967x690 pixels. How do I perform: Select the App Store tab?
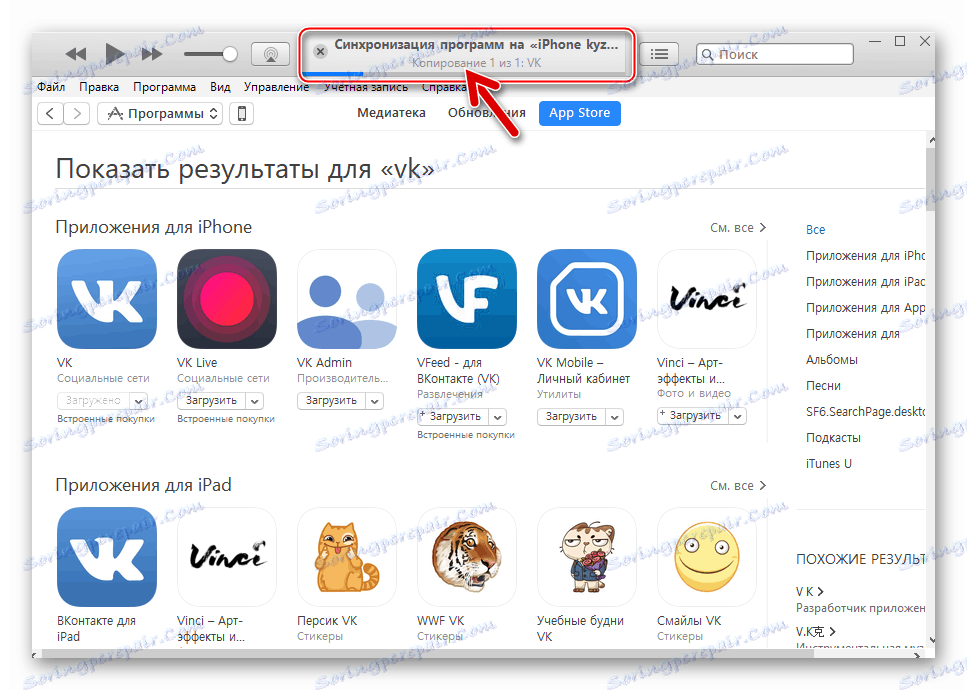[x=580, y=113]
